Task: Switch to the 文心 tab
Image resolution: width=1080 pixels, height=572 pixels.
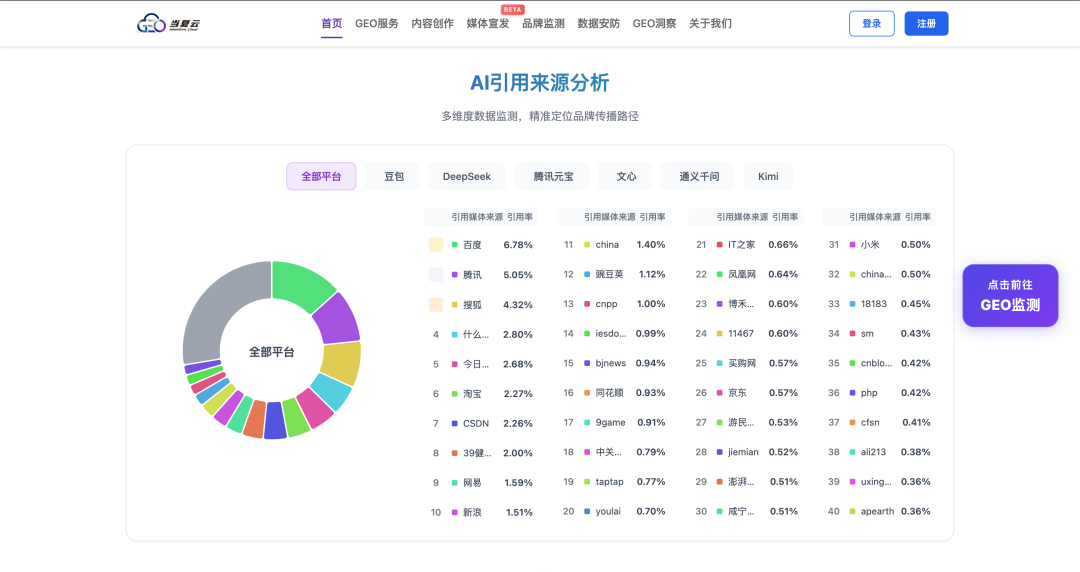Action: pos(626,176)
